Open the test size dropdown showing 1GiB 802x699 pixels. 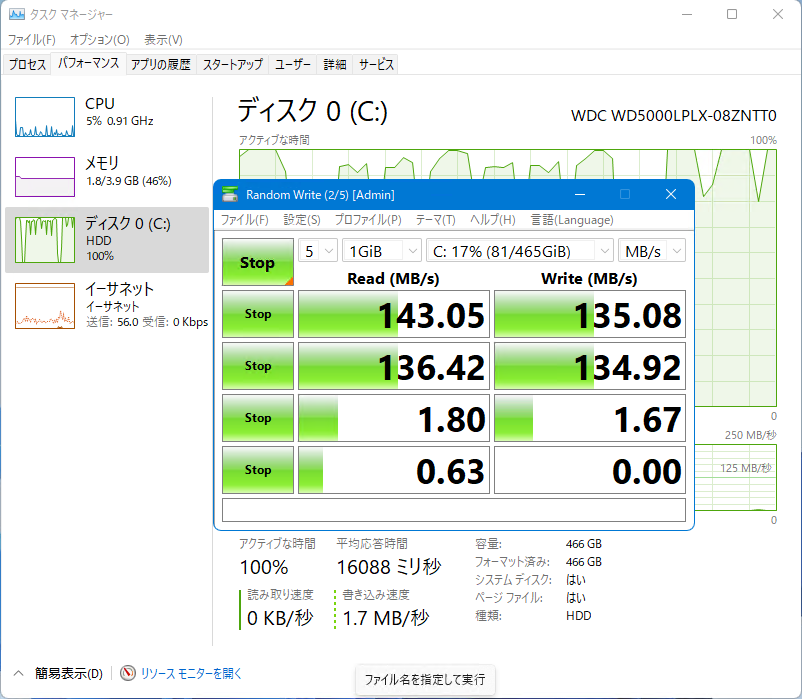[382, 251]
